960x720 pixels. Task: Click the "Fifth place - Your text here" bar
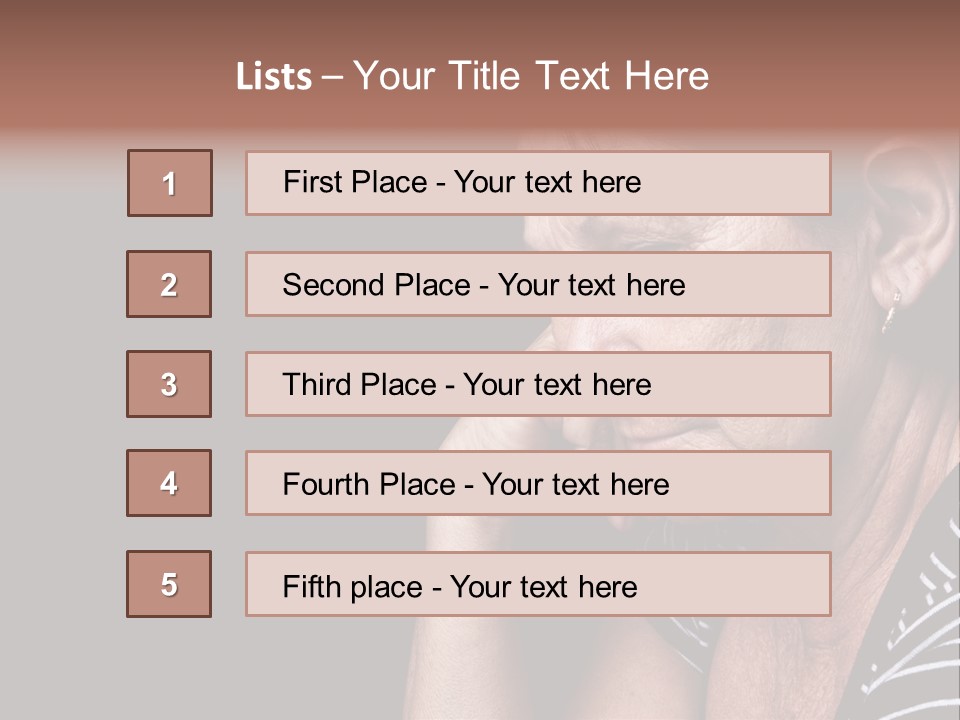538,584
